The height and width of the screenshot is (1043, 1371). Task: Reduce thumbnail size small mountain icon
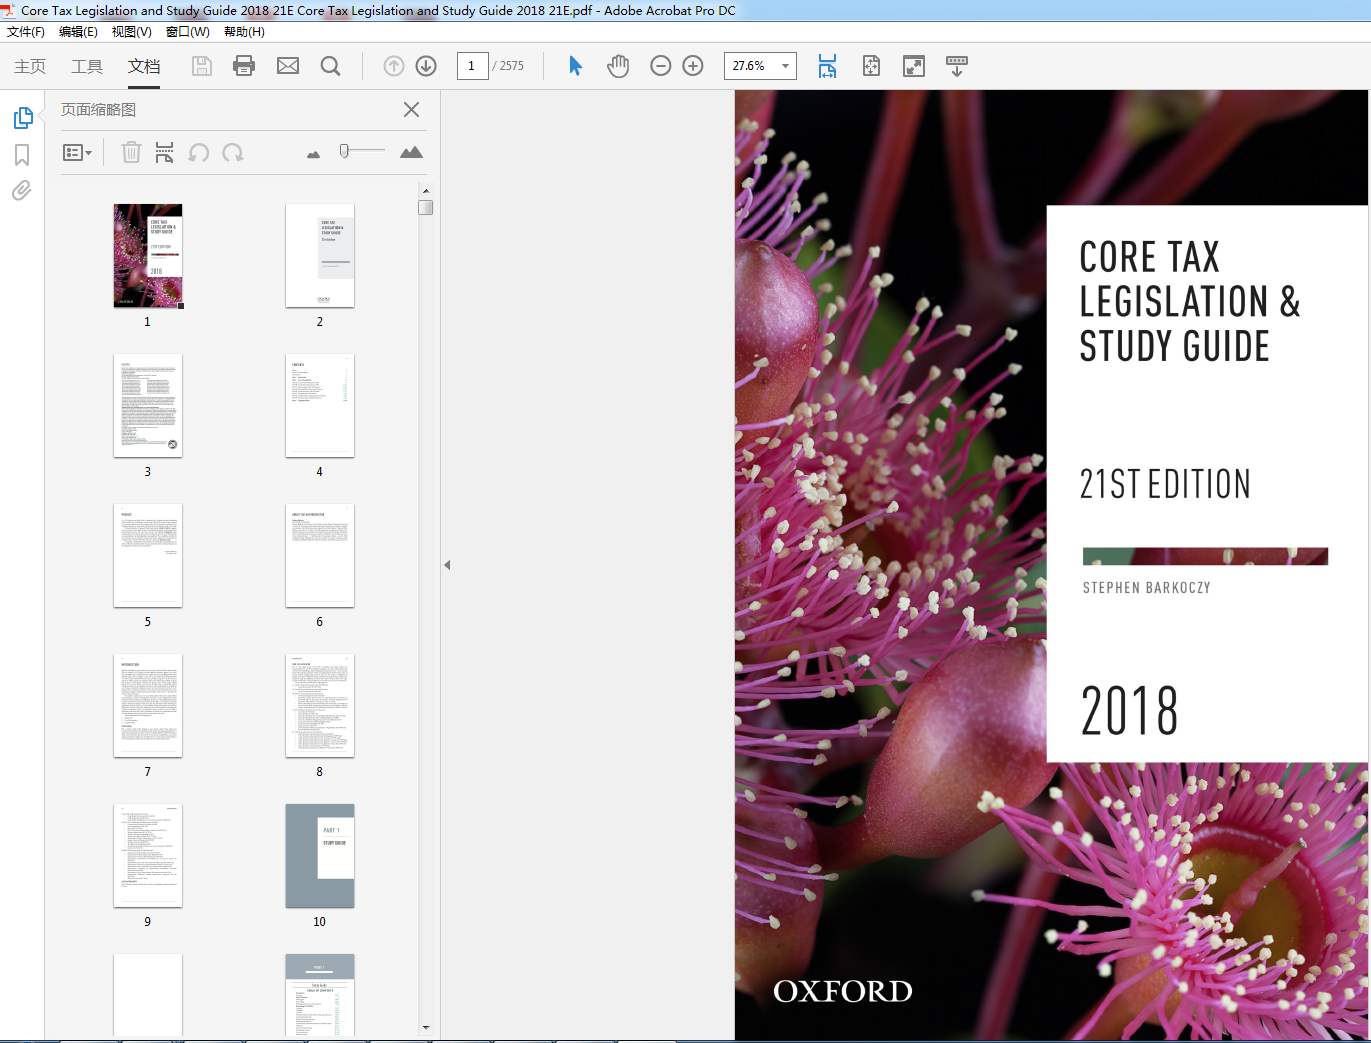313,154
